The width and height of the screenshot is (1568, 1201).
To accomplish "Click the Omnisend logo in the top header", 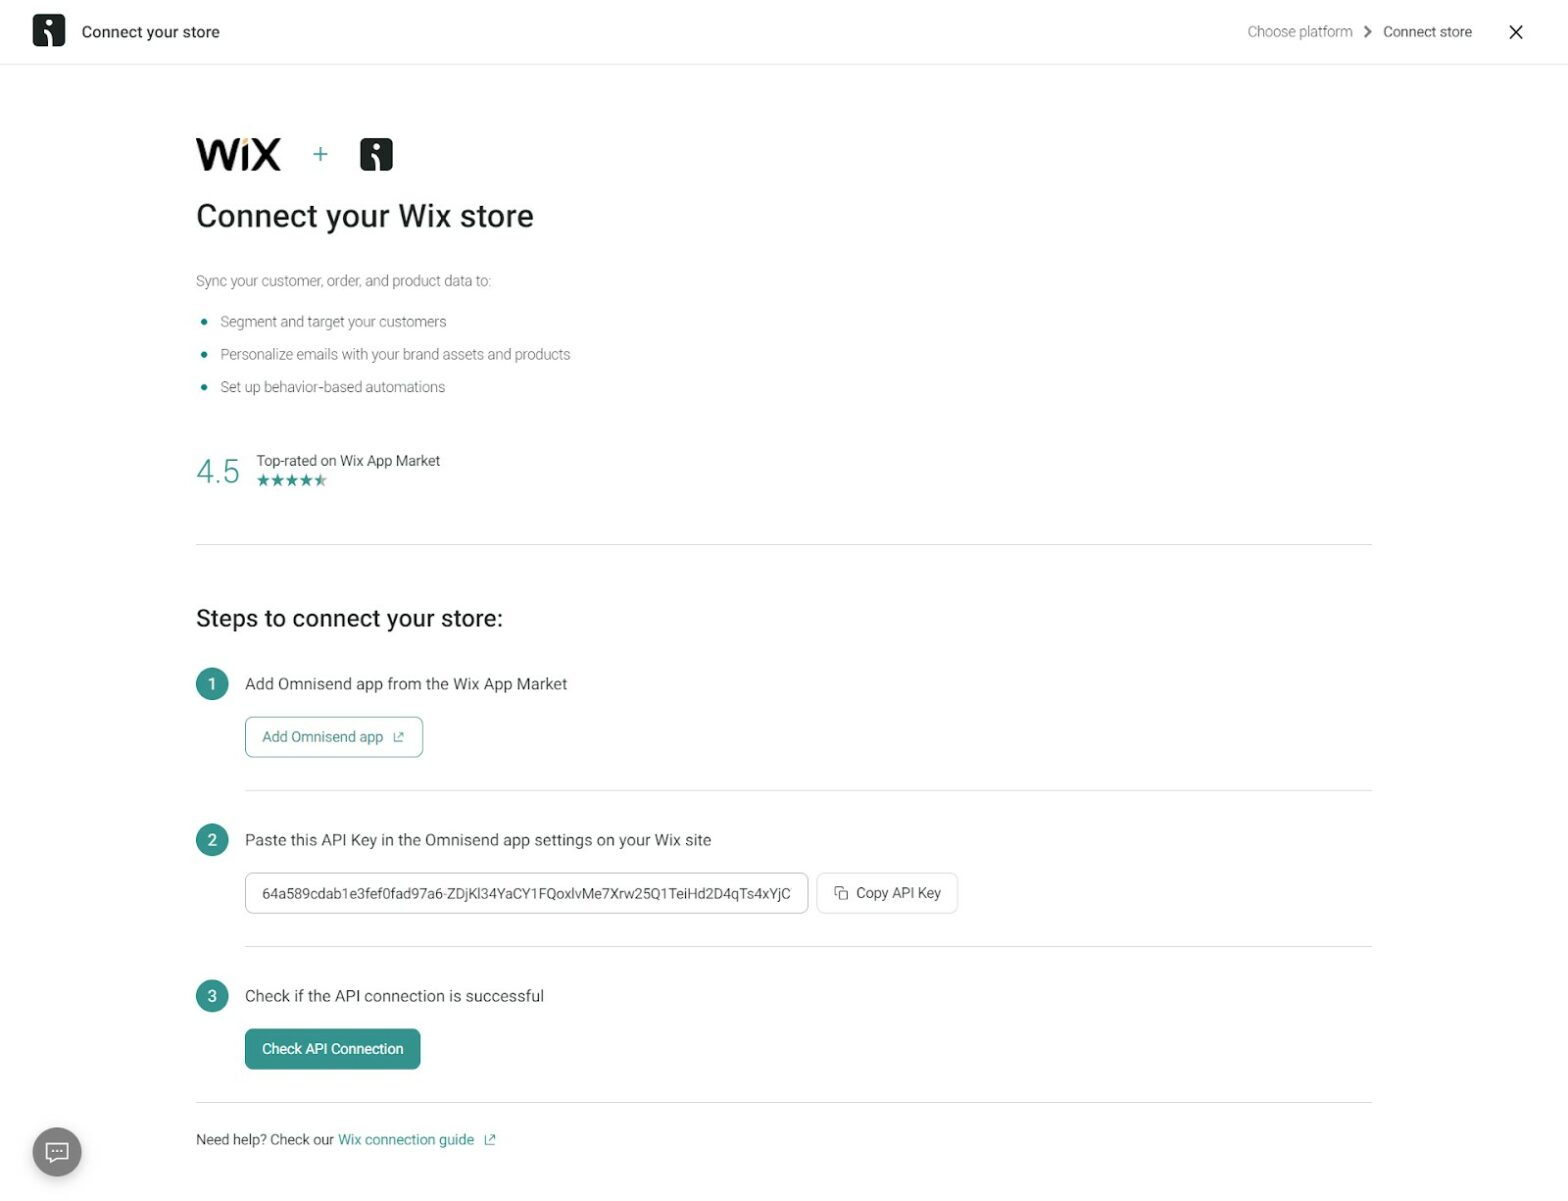I will coord(47,31).
